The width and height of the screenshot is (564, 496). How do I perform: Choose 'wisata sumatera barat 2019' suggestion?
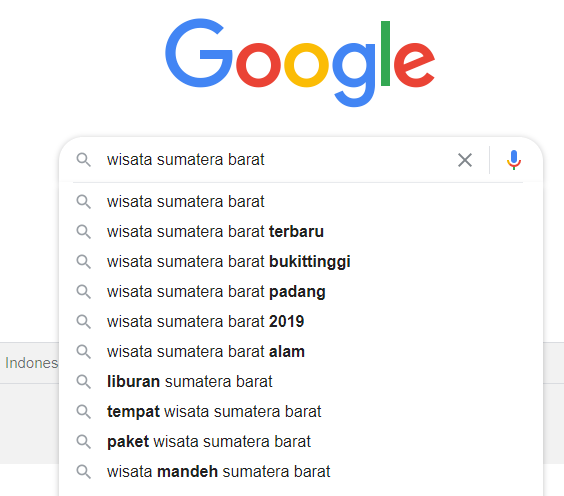(x=301, y=322)
